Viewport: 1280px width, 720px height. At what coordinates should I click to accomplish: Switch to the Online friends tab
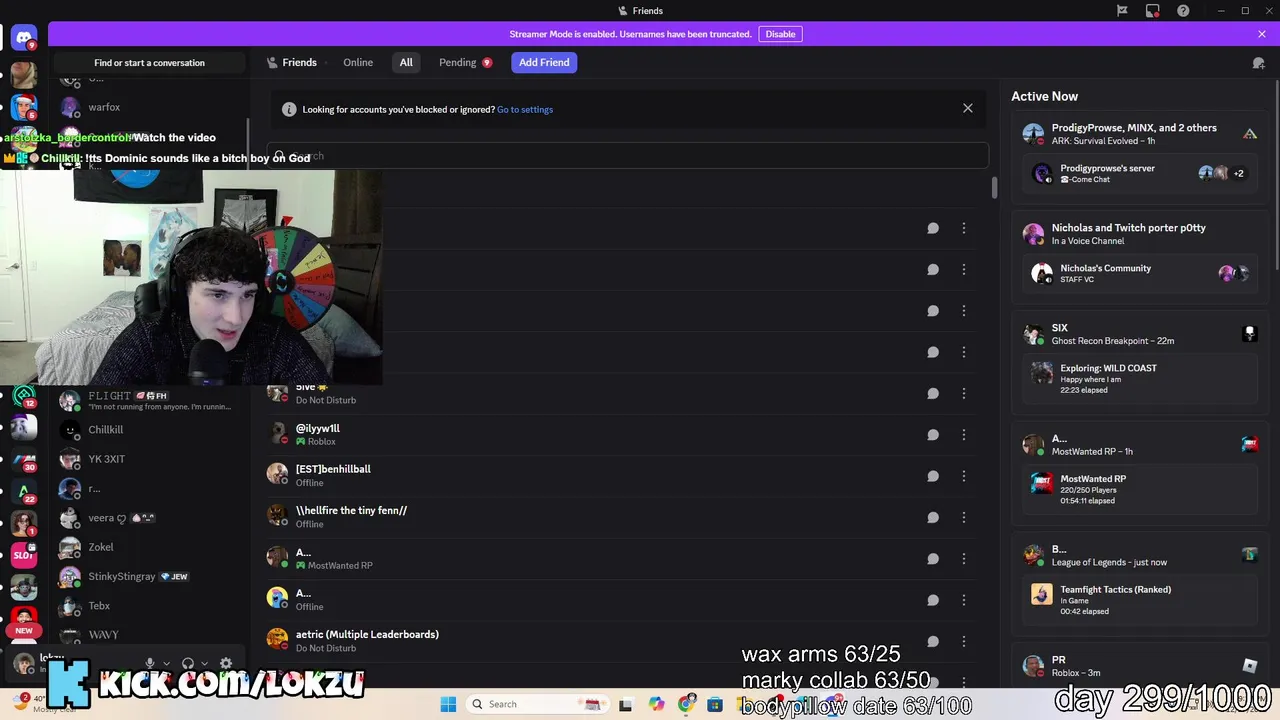pyautogui.click(x=358, y=62)
